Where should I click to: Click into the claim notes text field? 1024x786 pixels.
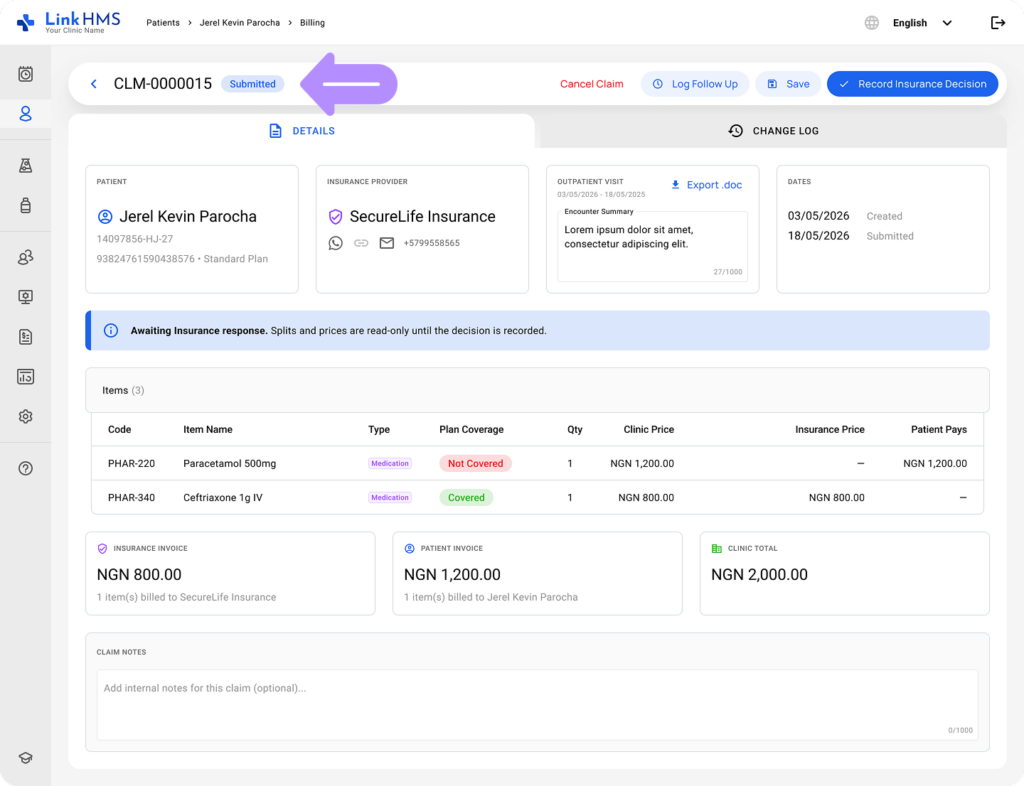point(537,704)
